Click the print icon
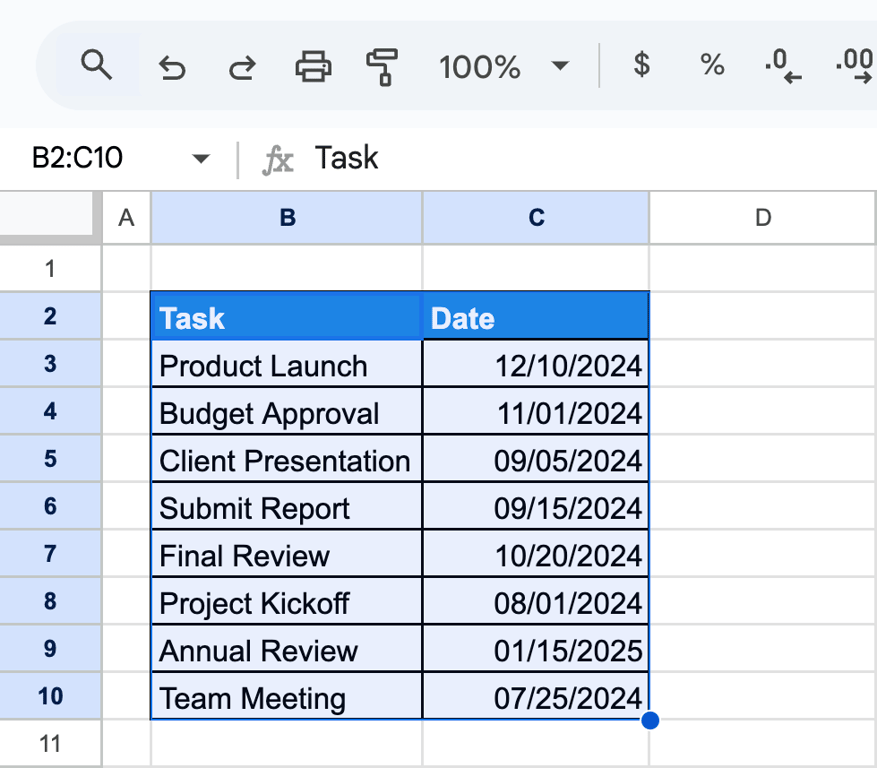The height and width of the screenshot is (768, 877). (x=313, y=67)
